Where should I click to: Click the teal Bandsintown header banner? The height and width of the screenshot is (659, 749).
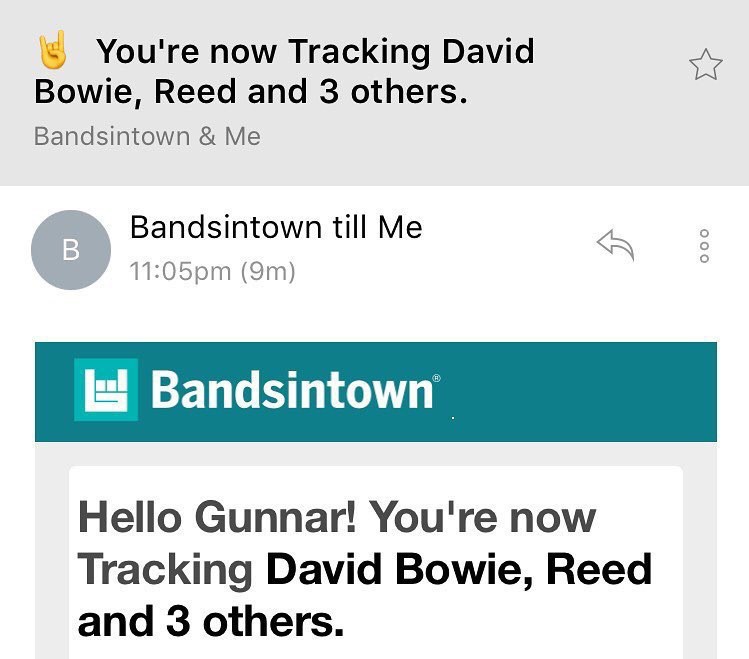[375, 392]
